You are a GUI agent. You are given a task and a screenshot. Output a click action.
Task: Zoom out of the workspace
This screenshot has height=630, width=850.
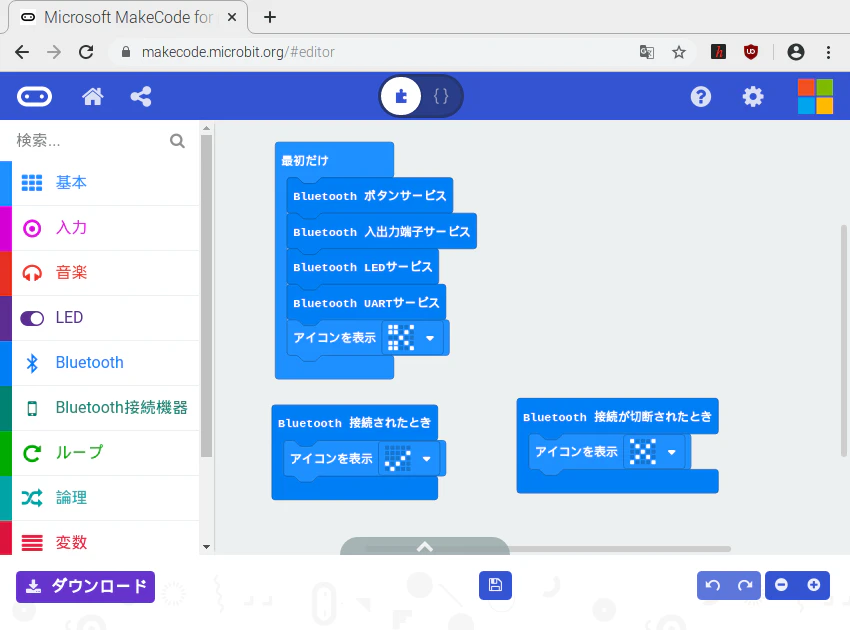pyautogui.click(x=781, y=585)
